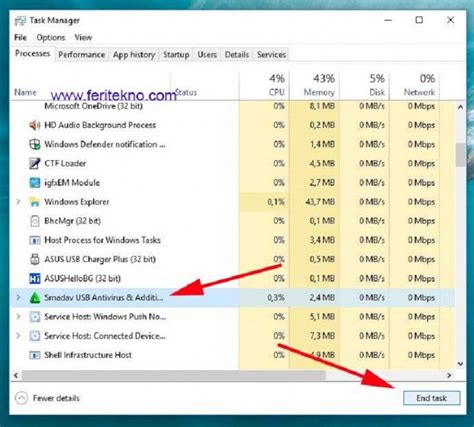Image resolution: width=474 pixels, height=427 pixels.
Task: Click the vertical scrollbar down arrow
Action: (x=460, y=364)
